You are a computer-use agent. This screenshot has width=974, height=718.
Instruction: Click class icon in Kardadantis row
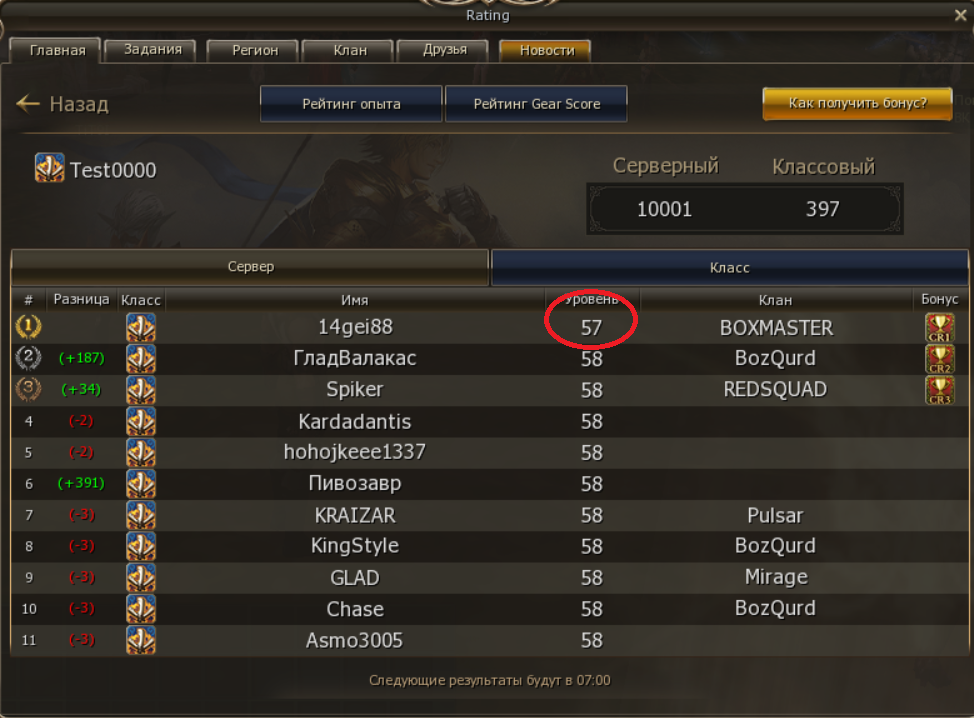click(141, 421)
